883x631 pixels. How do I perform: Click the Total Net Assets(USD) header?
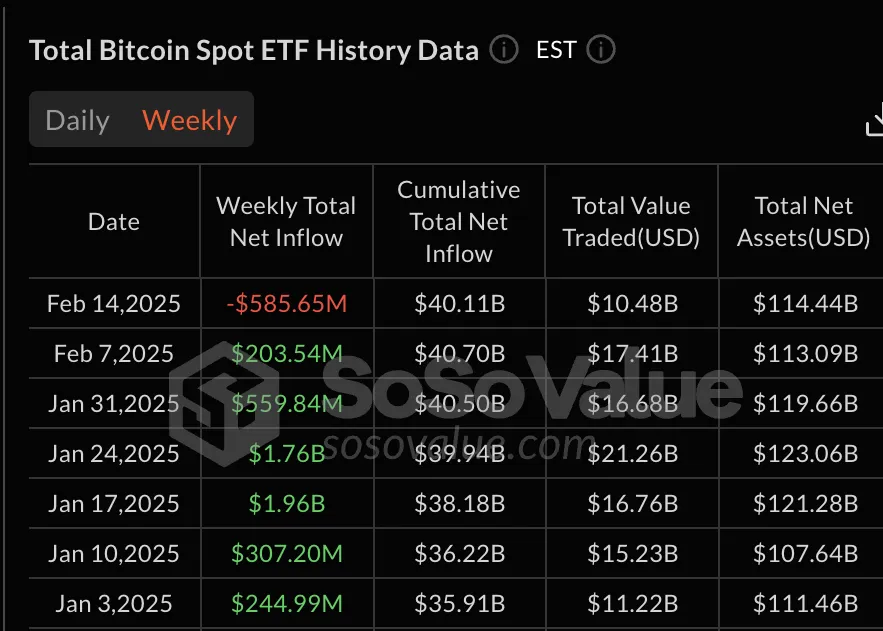[x=803, y=221]
